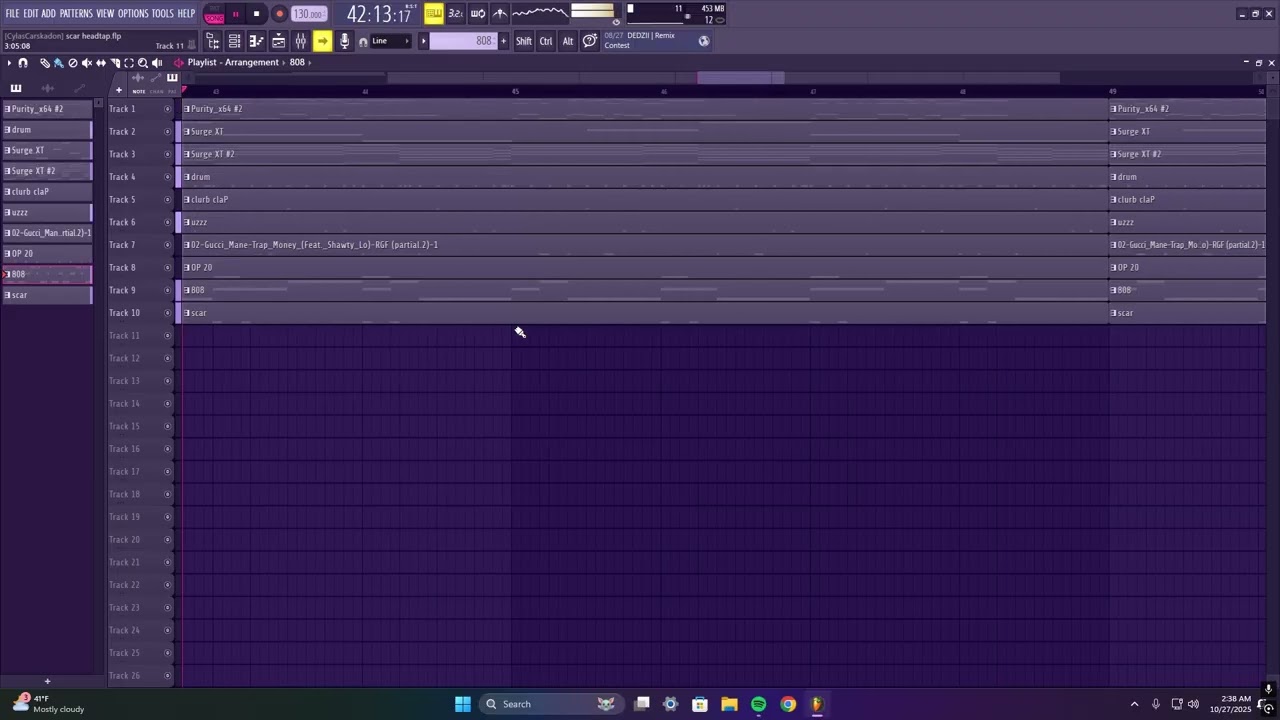Open the TOOLS menu
The height and width of the screenshot is (720, 1280).
pyautogui.click(x=162, y=14)
